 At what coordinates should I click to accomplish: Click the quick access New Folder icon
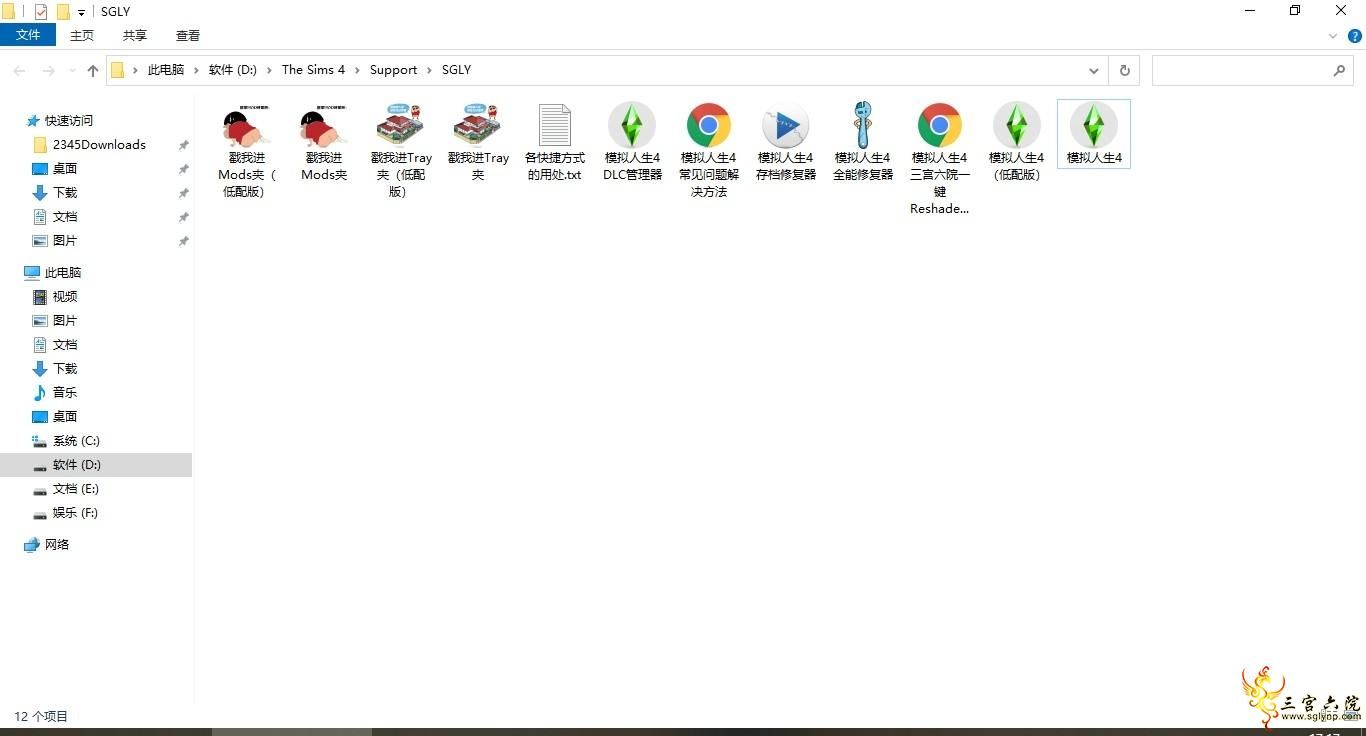pos(63,12)
